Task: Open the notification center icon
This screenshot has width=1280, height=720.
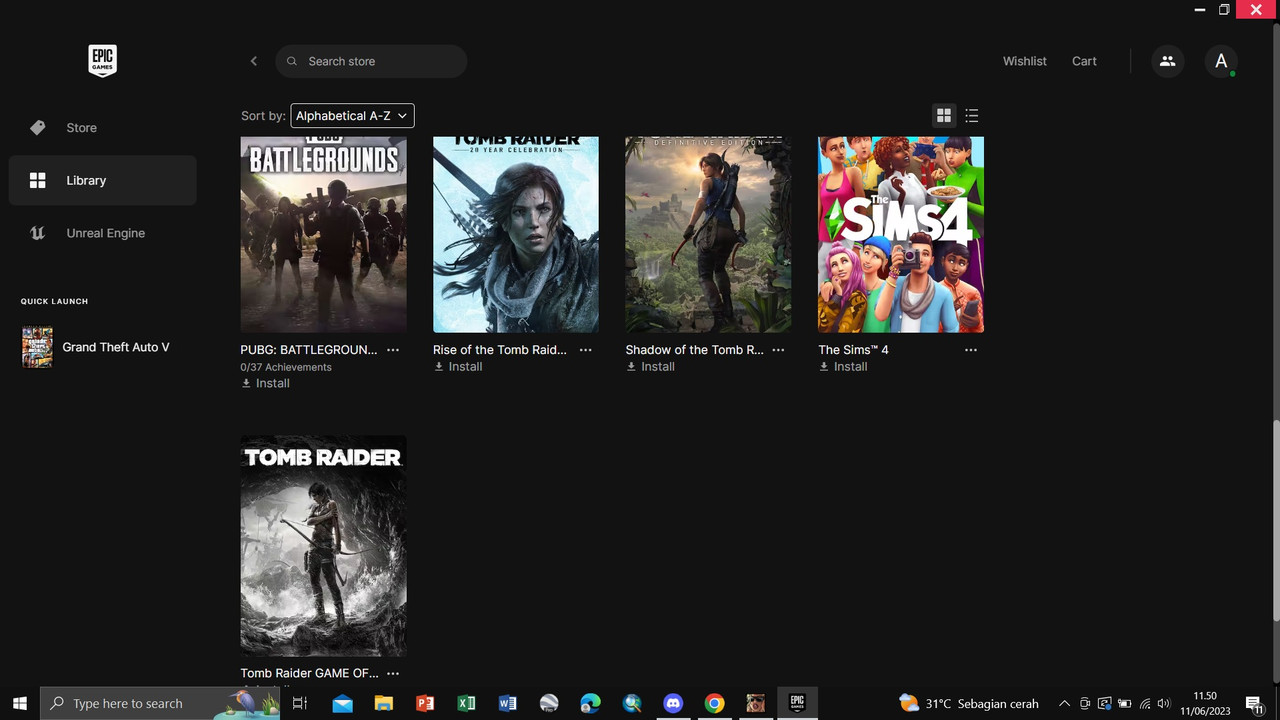Action: (x=1254, y=704)
